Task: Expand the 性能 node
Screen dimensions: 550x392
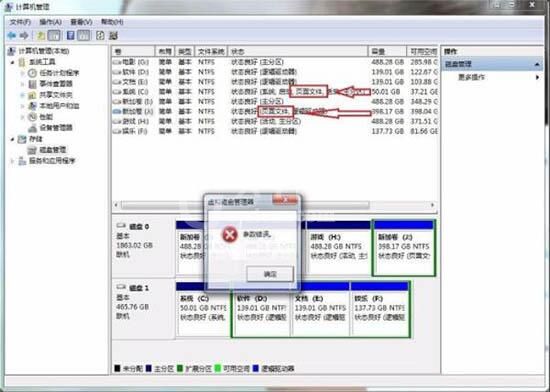Action: 23,117
